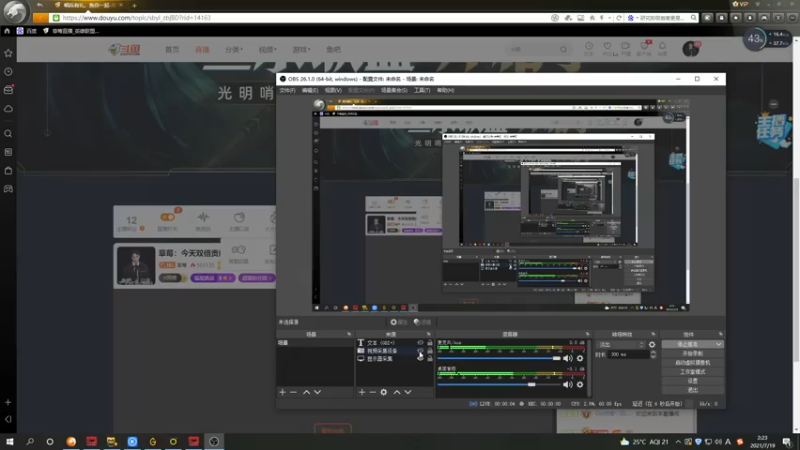Open the Windows Start menu
Viewport: 800px width, 450px height.
coord(9,441)
